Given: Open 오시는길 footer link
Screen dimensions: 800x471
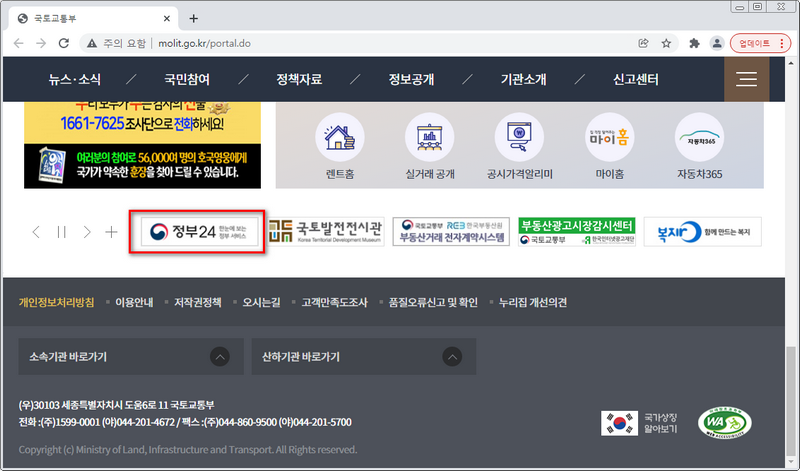Looking at the screenshot, I should pyautogui.click(x=261, y=302).
